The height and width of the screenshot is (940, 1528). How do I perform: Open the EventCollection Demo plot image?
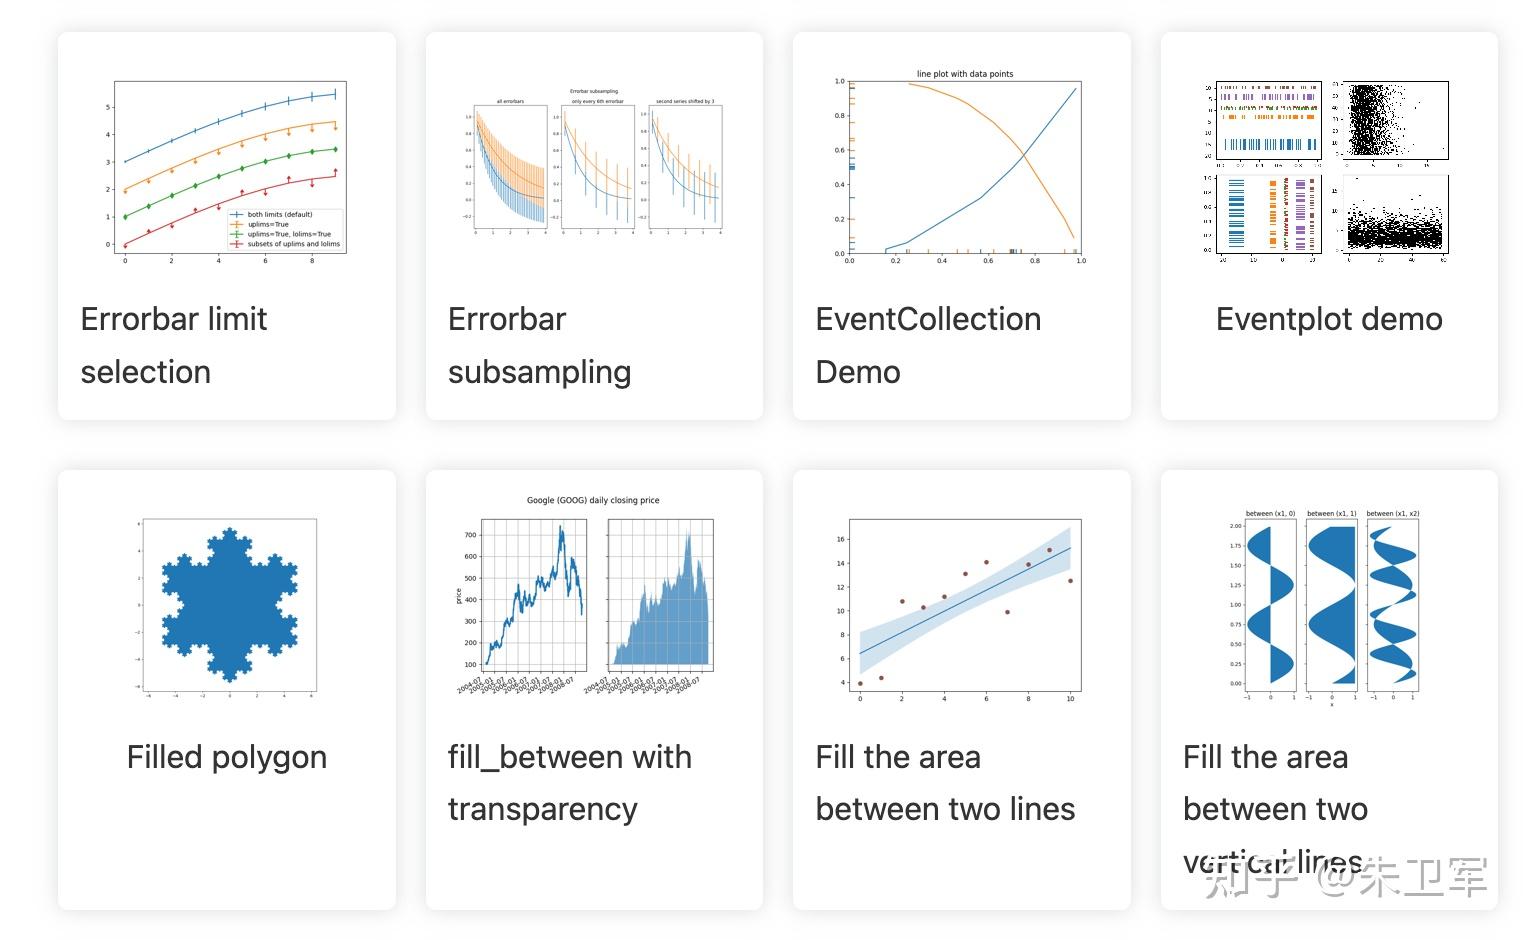pos(961,167)
